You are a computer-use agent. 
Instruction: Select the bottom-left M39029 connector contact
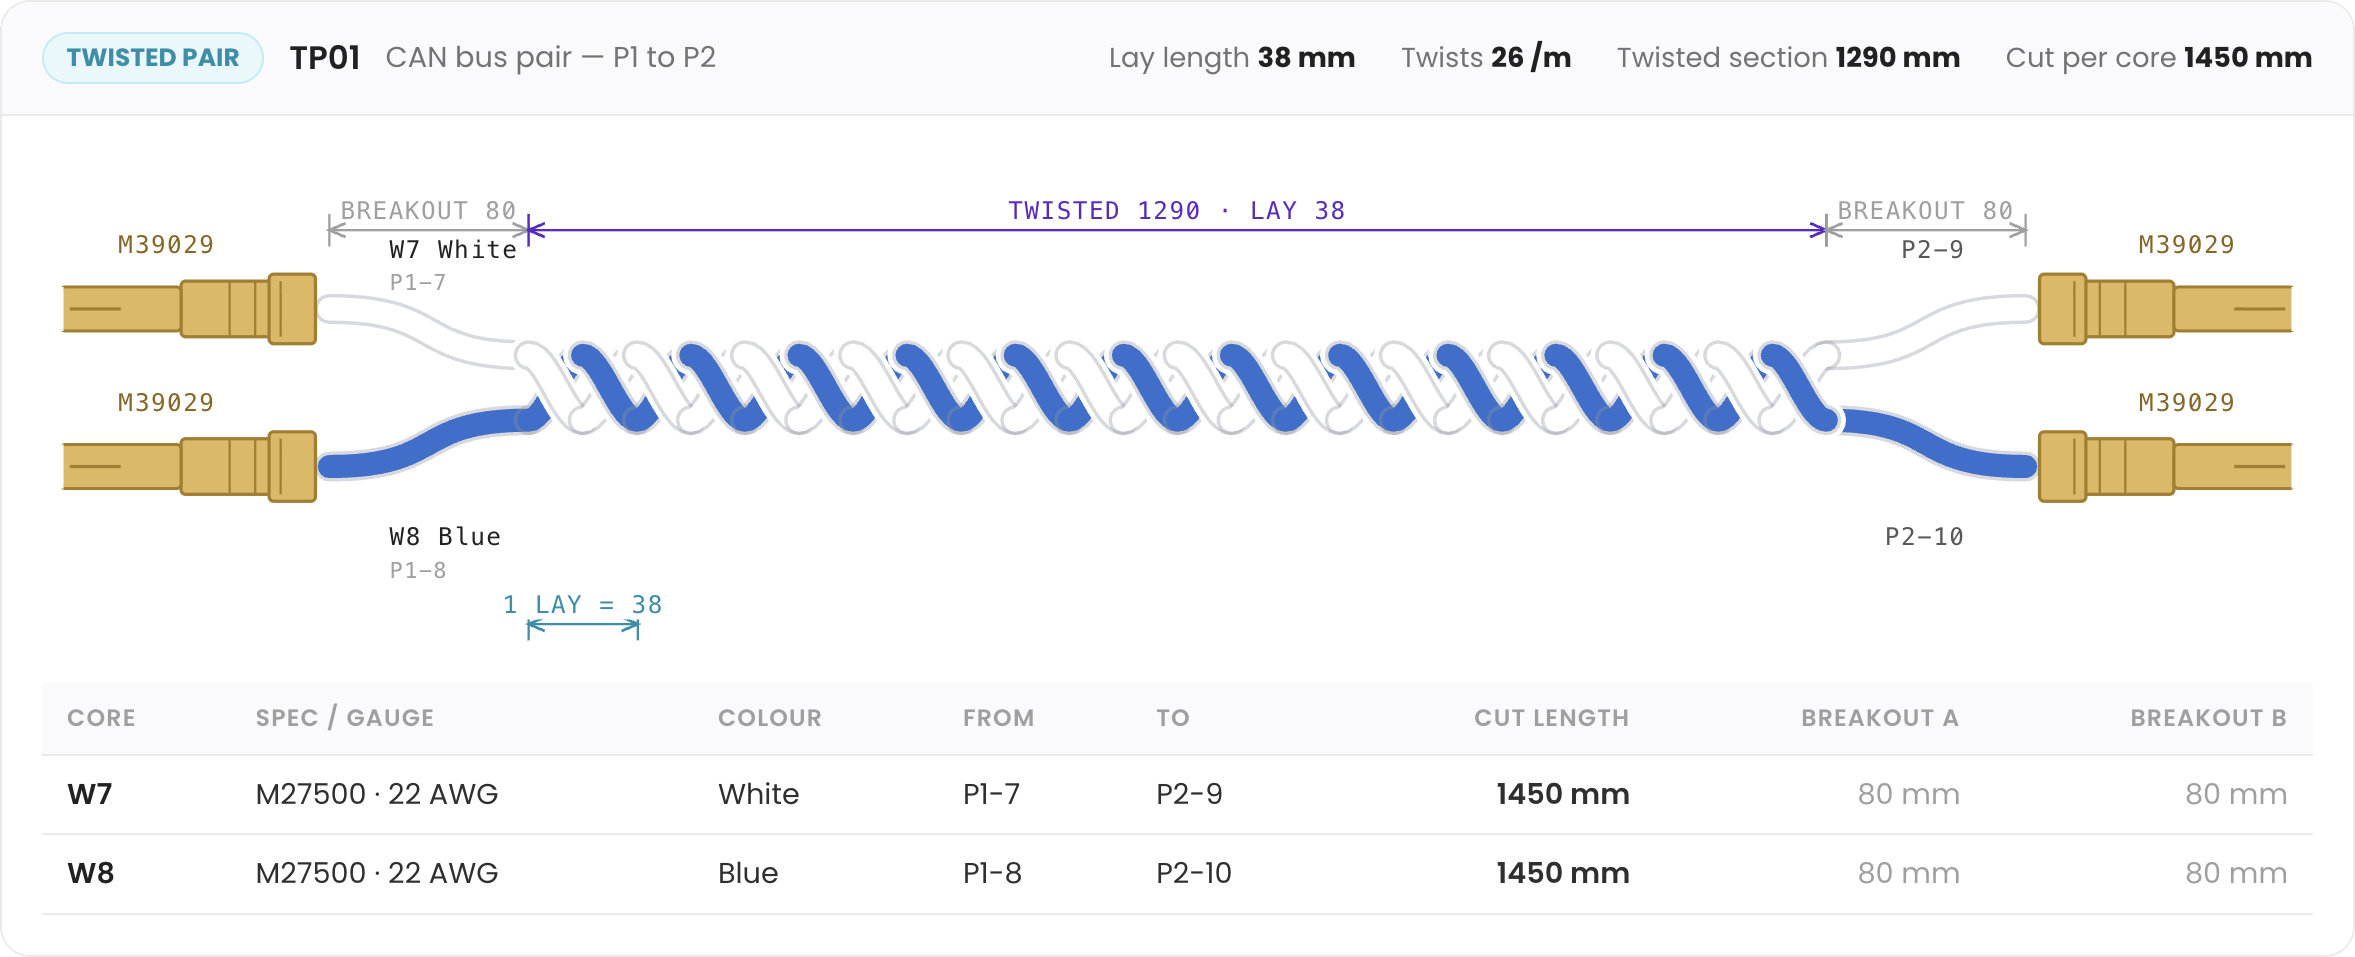(x=190, y=466)
